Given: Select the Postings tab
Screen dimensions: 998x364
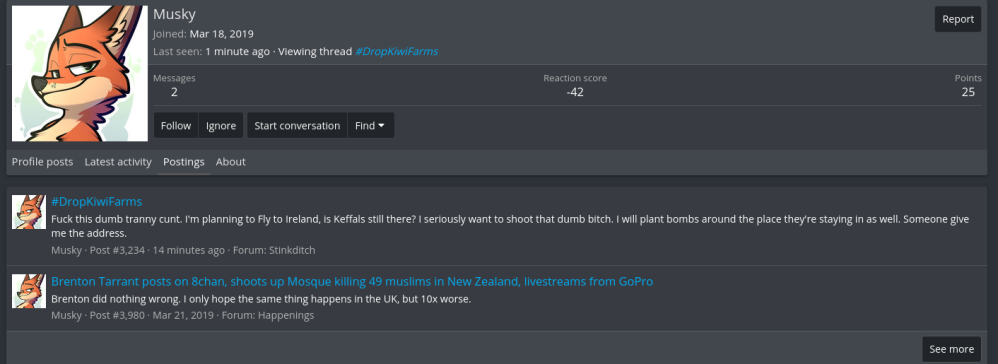Looking at the screenshot, I should pyautogui.click(x=183, y=162).
